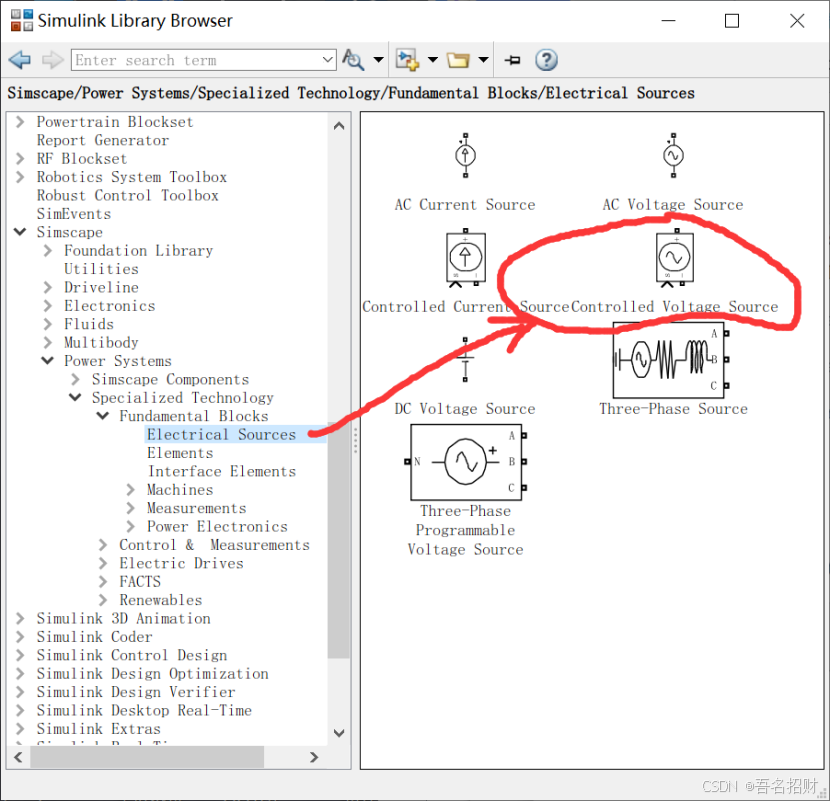Select Simulink 3D Animation entry
830x802 pixels.
(x=123, y=618)
